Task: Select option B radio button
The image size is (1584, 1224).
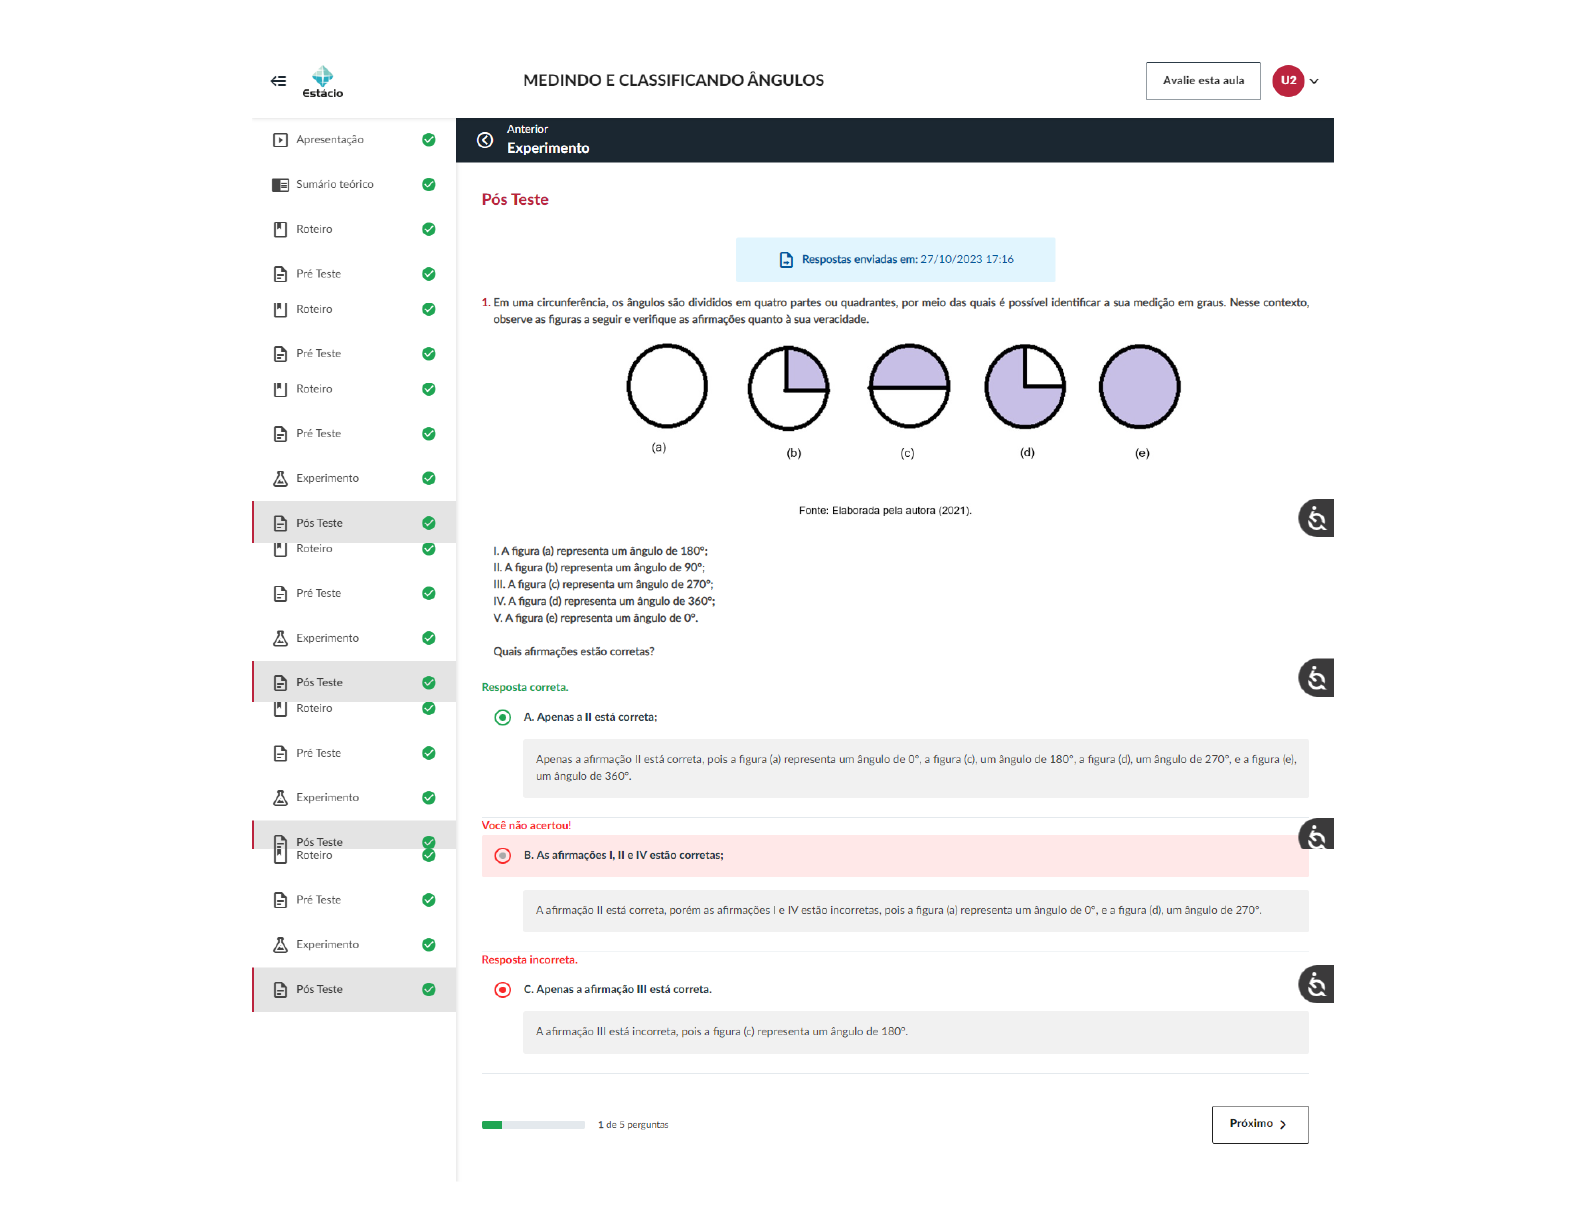Action: [x=503, y=856]
